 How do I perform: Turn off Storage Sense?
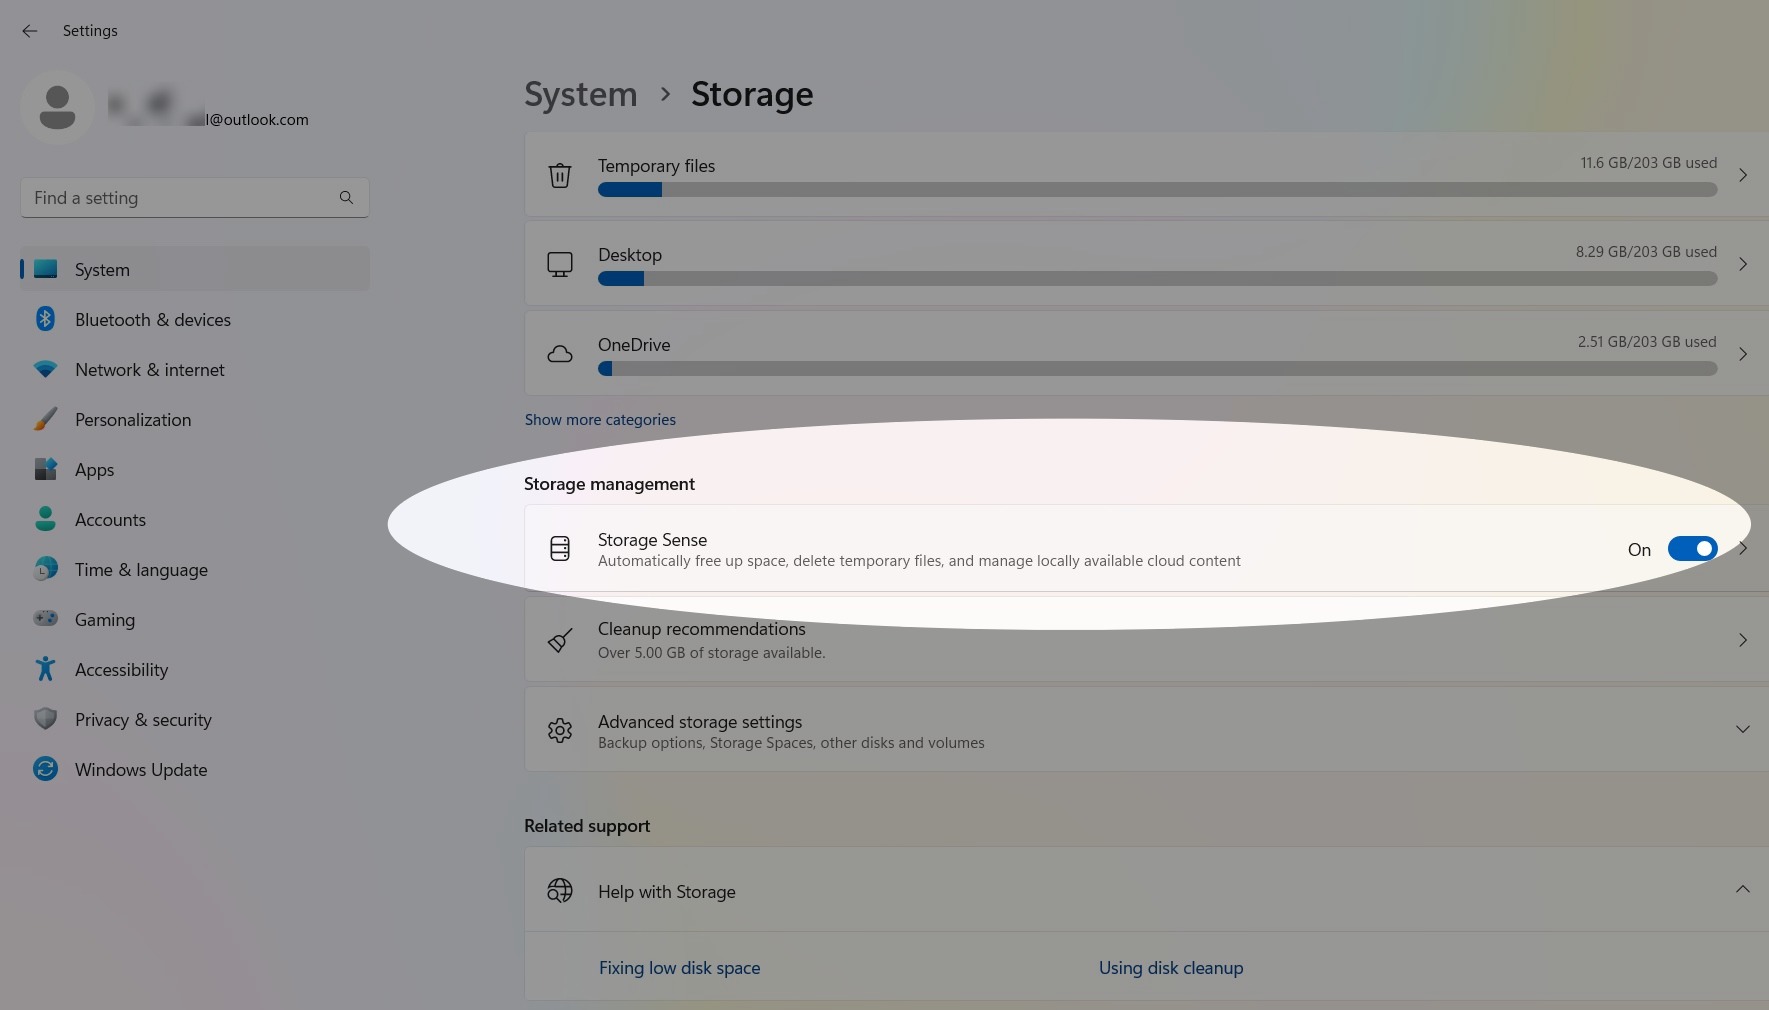coord(1691,548)
